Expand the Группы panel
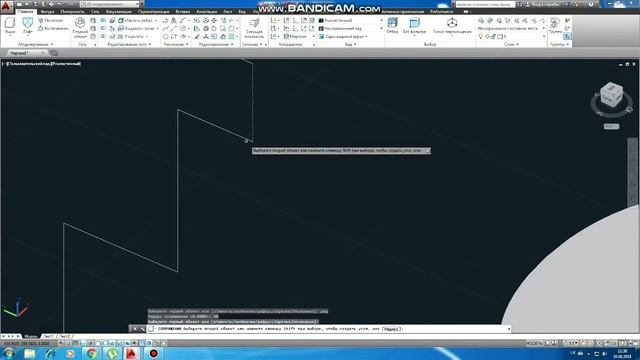 coord(559,44)
